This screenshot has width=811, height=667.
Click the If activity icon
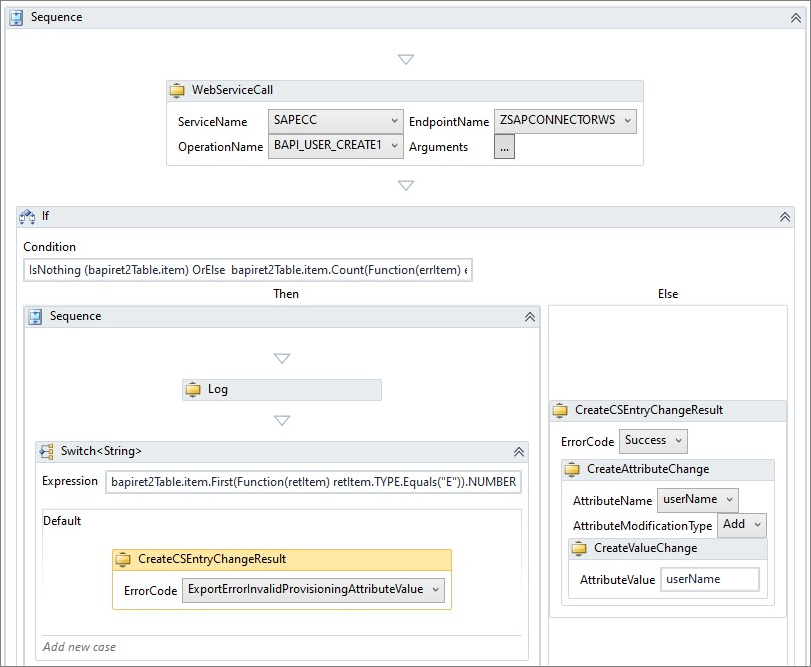tap(28, 217)
